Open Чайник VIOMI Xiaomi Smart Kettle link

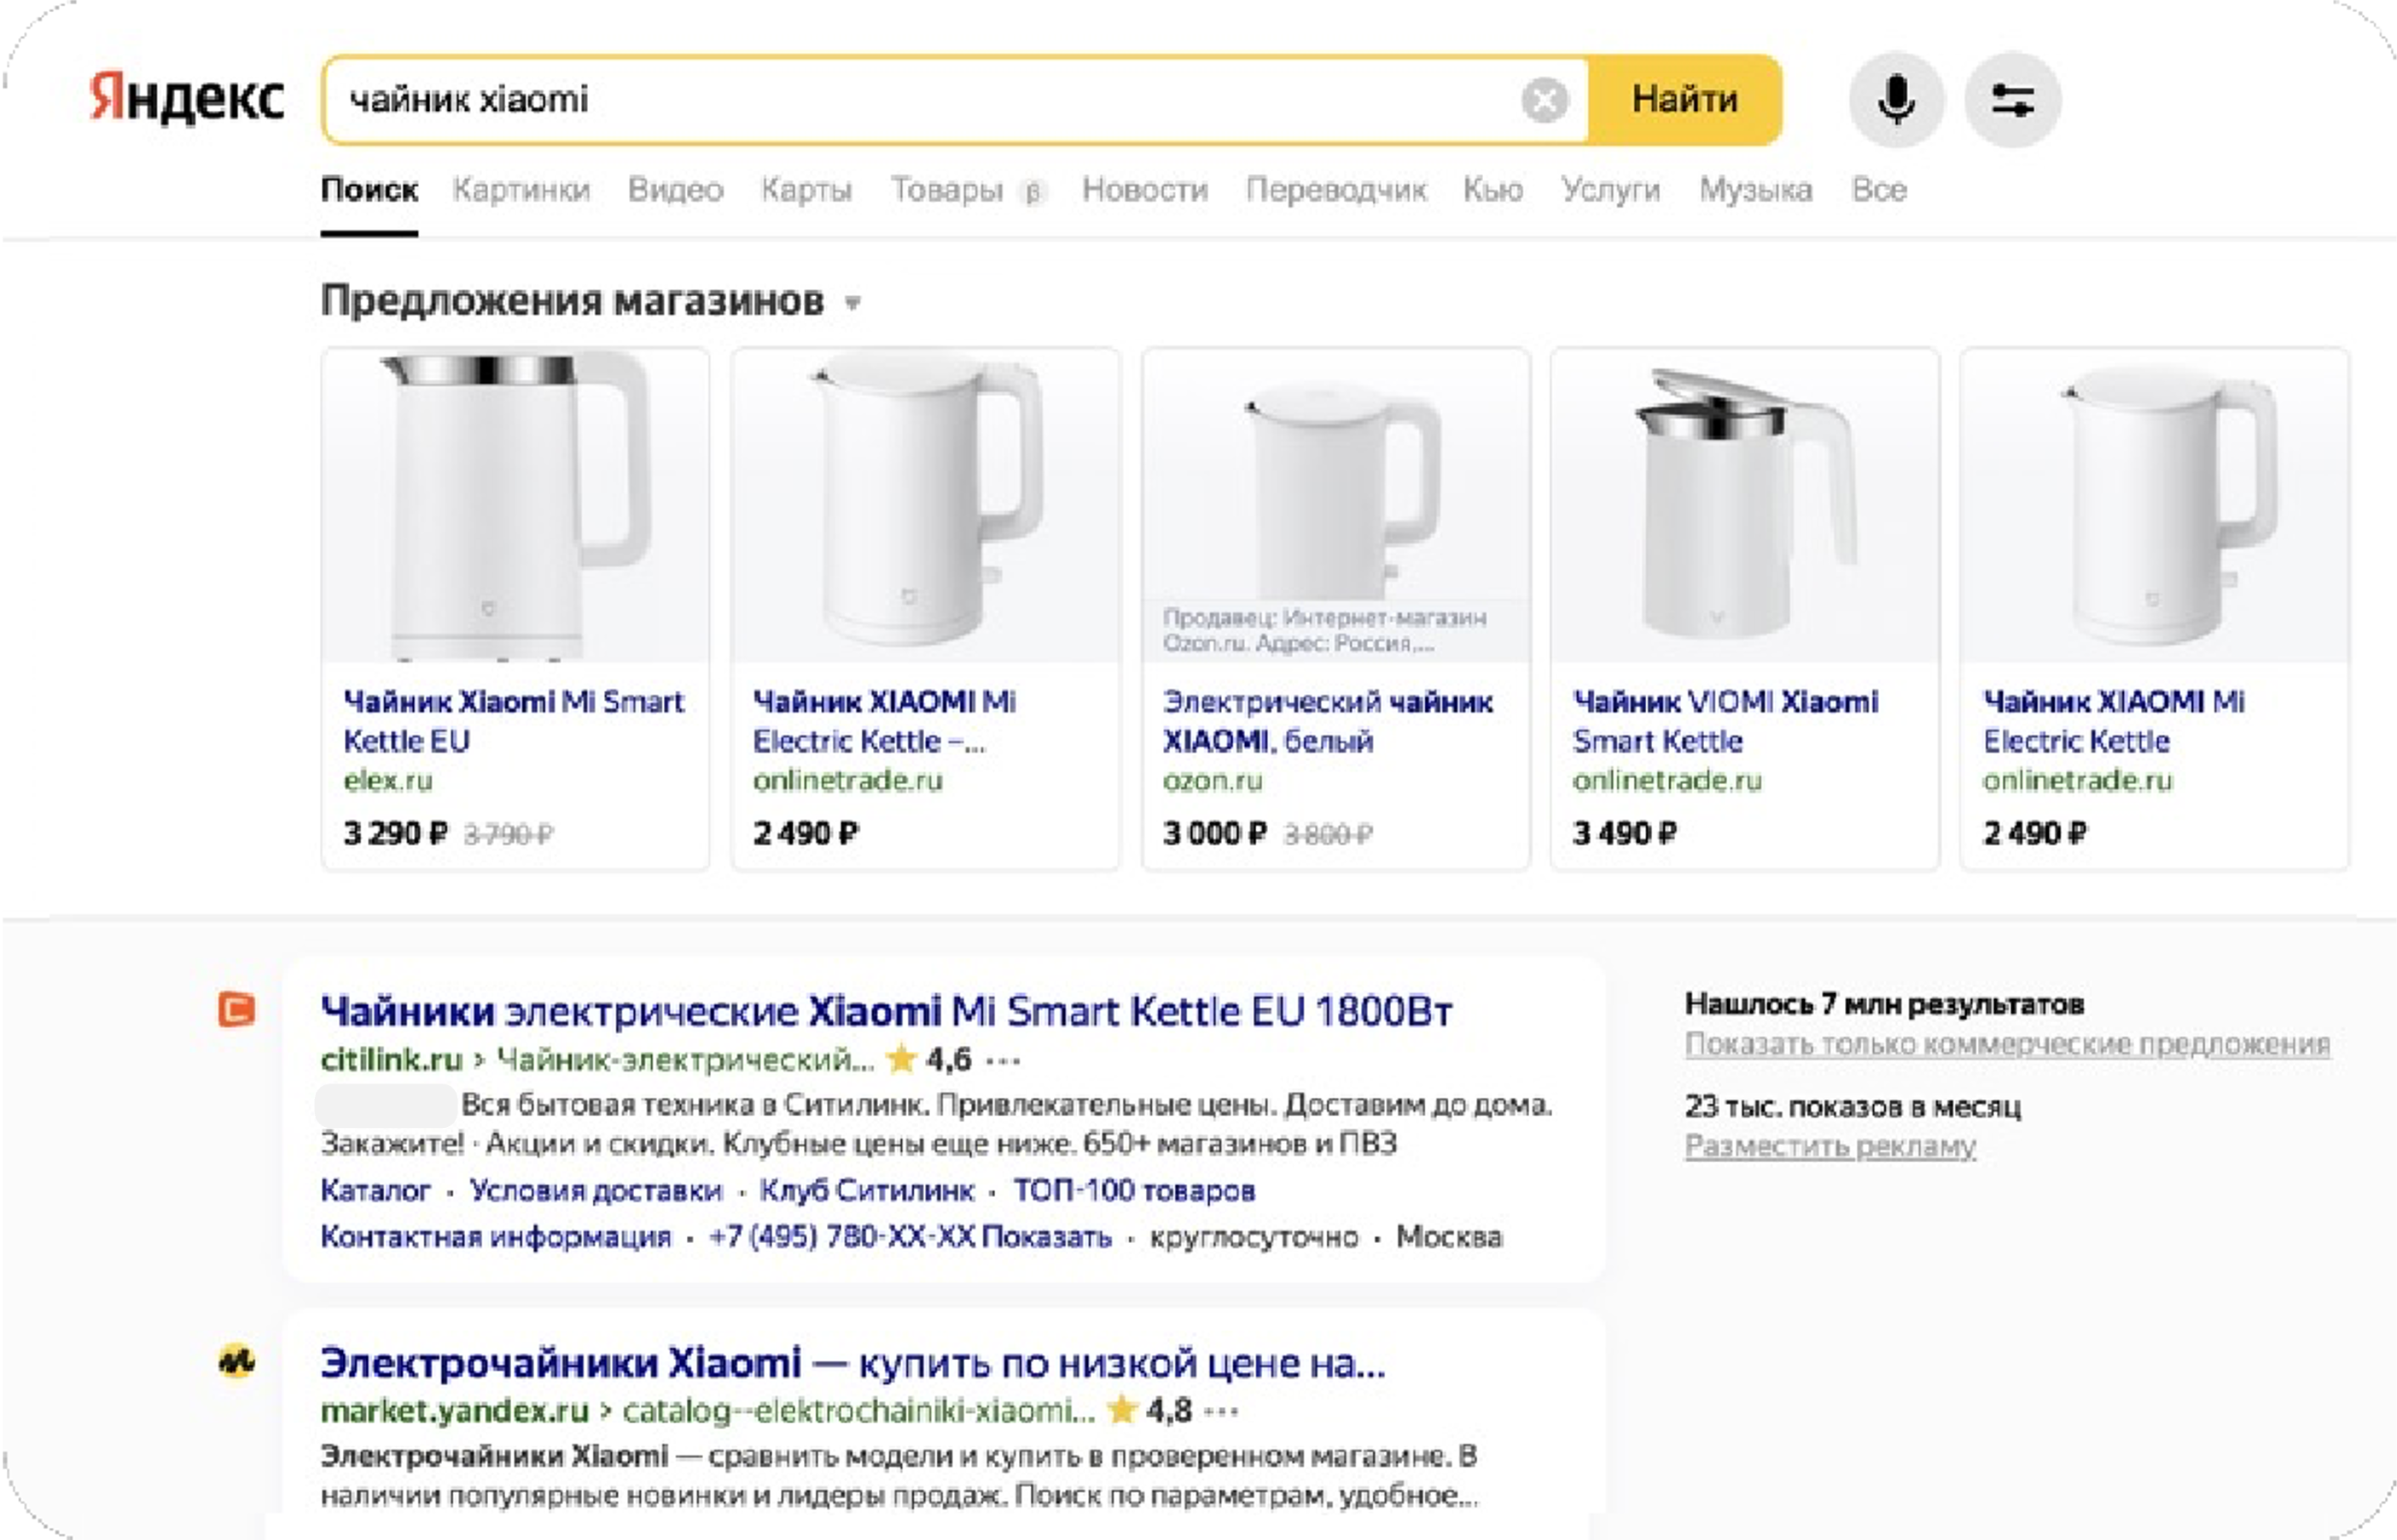(x=1725, y=721)
